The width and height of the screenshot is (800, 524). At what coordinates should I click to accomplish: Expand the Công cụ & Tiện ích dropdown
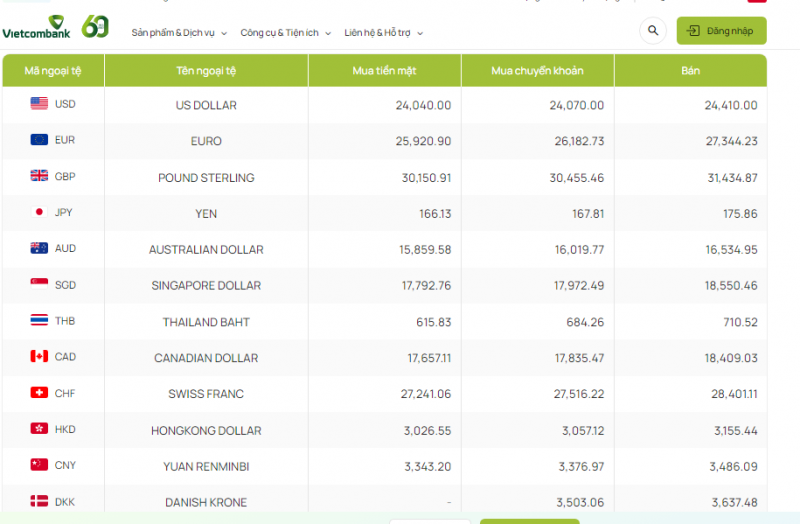tap(285, 33)
